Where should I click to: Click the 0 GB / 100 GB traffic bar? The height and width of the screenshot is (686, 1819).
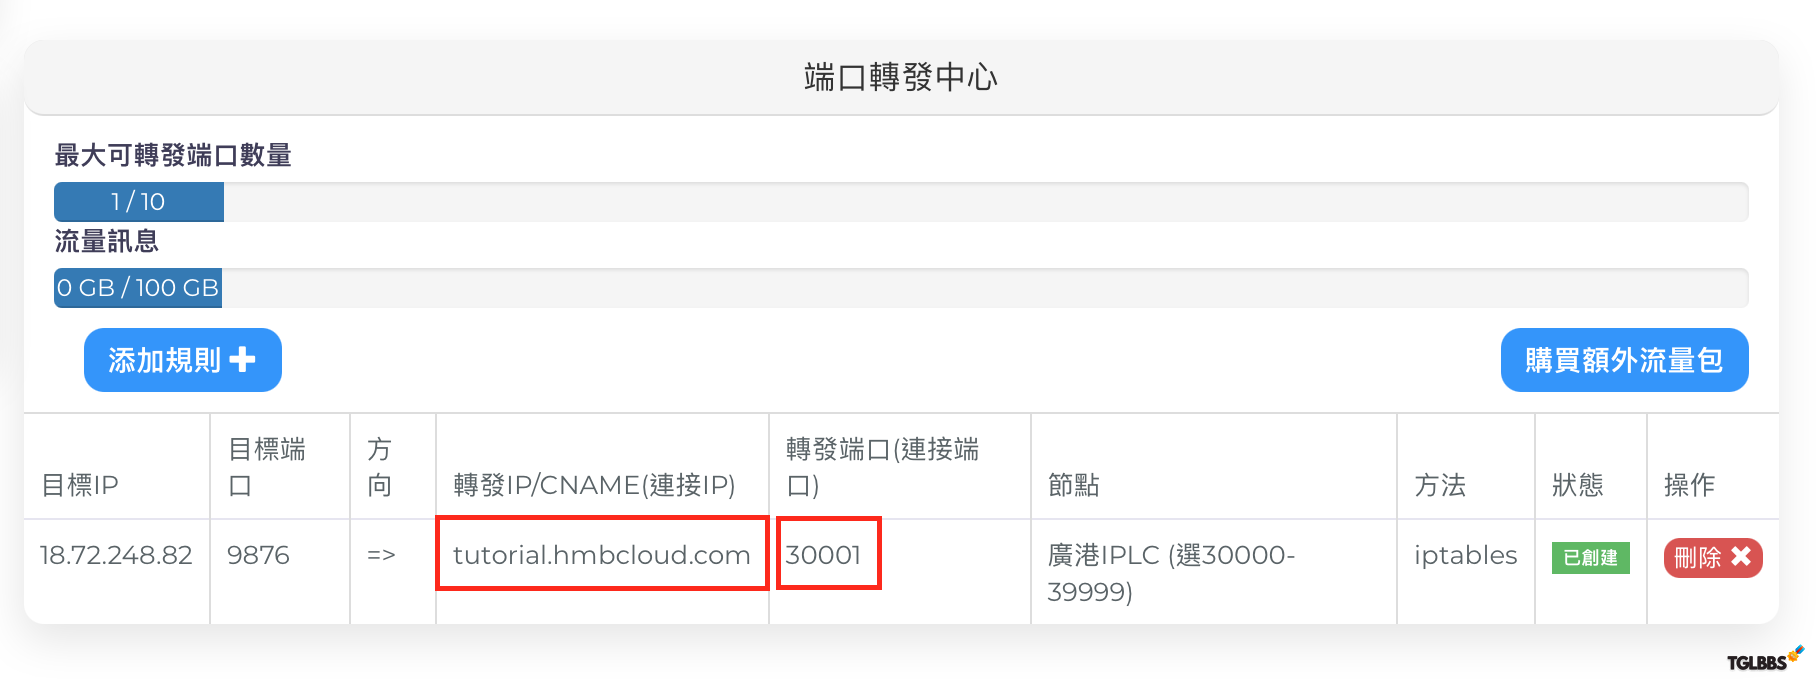(901, 288)
